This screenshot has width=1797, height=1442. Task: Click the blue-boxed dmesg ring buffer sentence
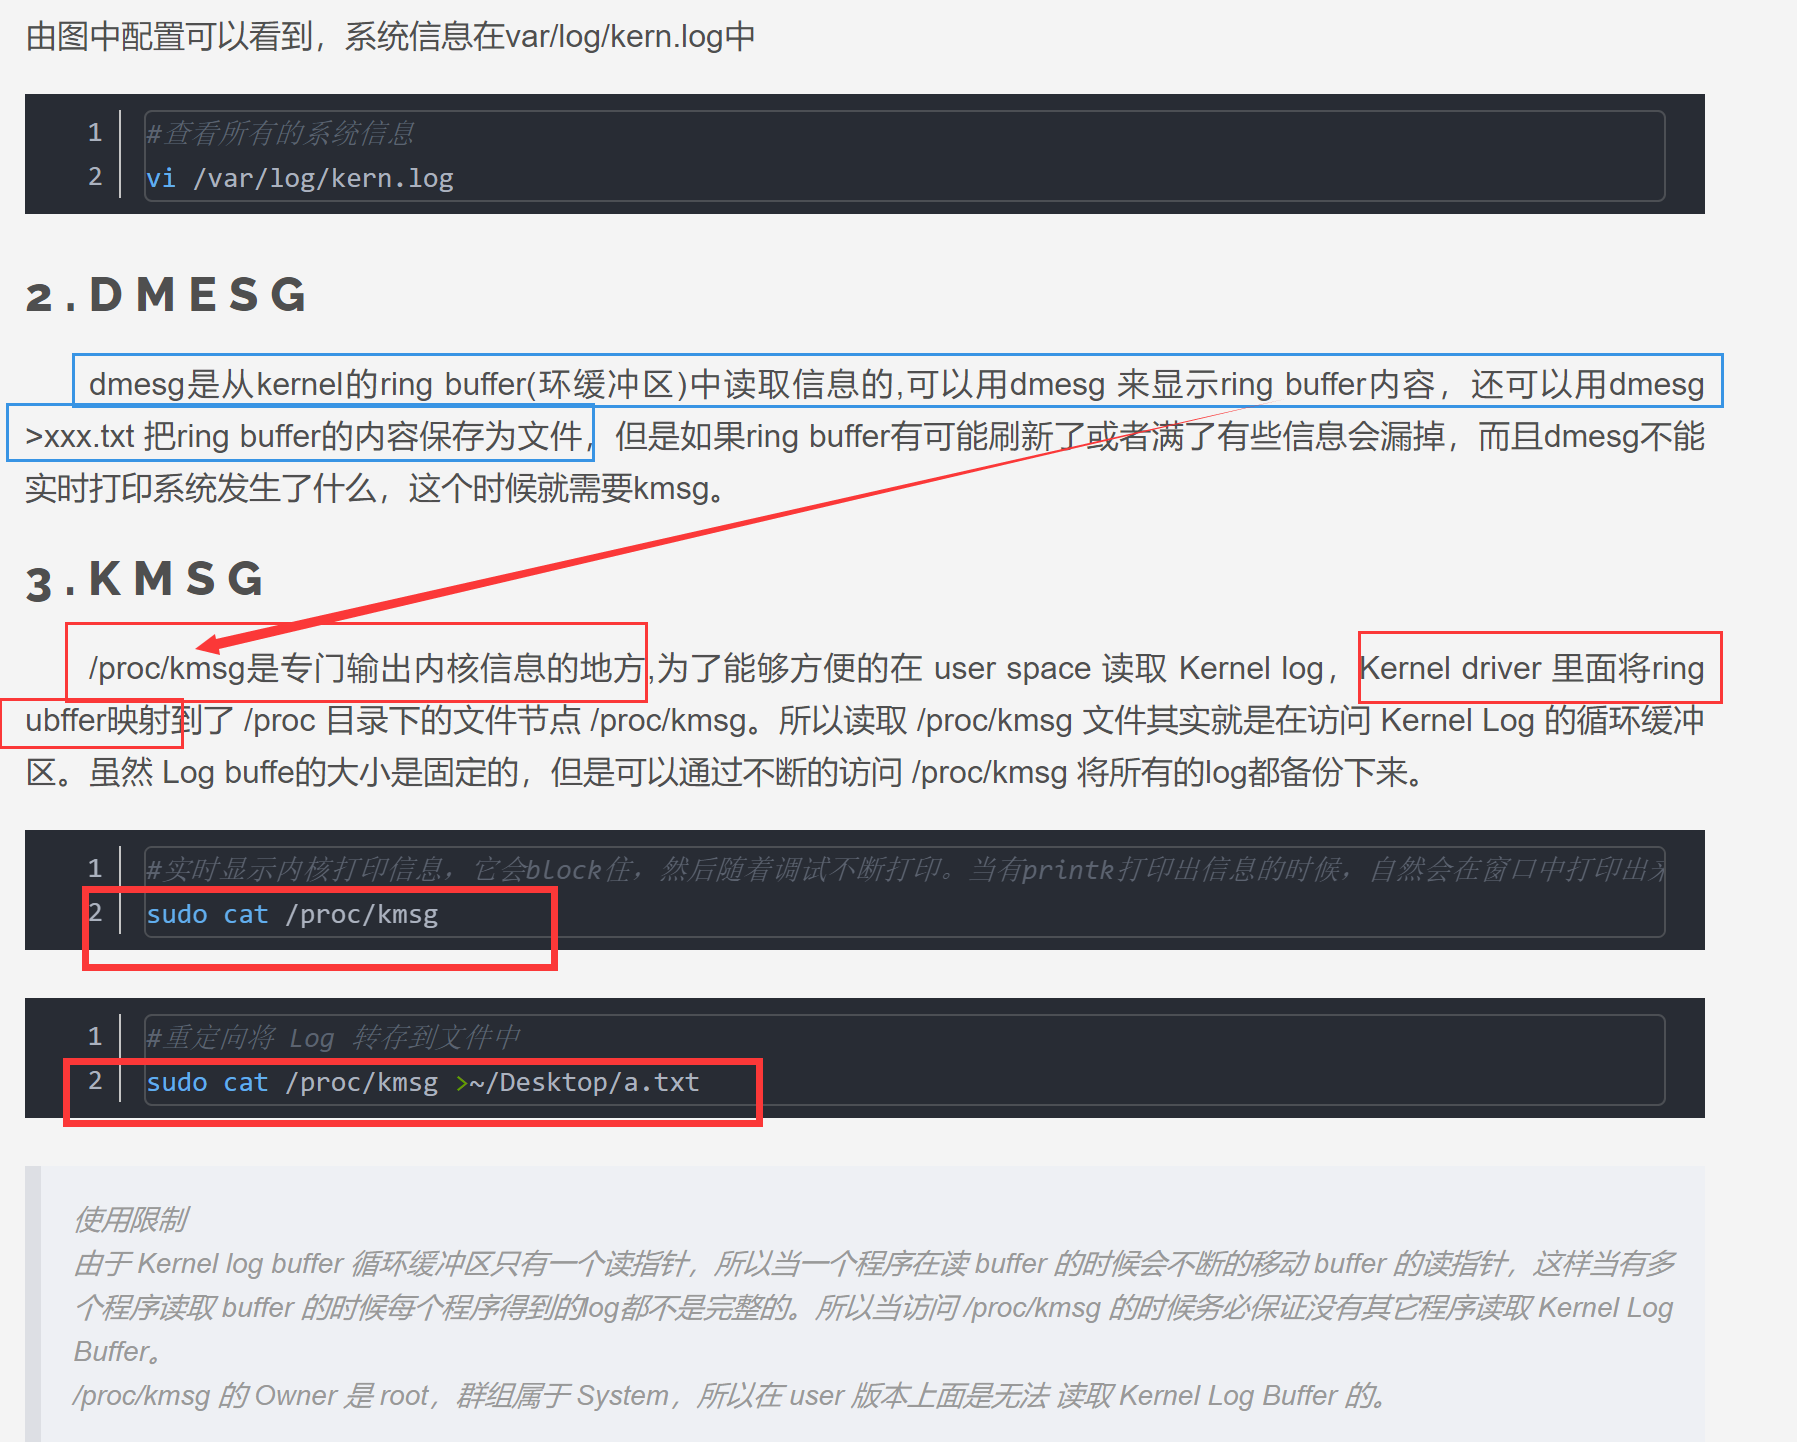pyautogui.click(x=897, y=384)
